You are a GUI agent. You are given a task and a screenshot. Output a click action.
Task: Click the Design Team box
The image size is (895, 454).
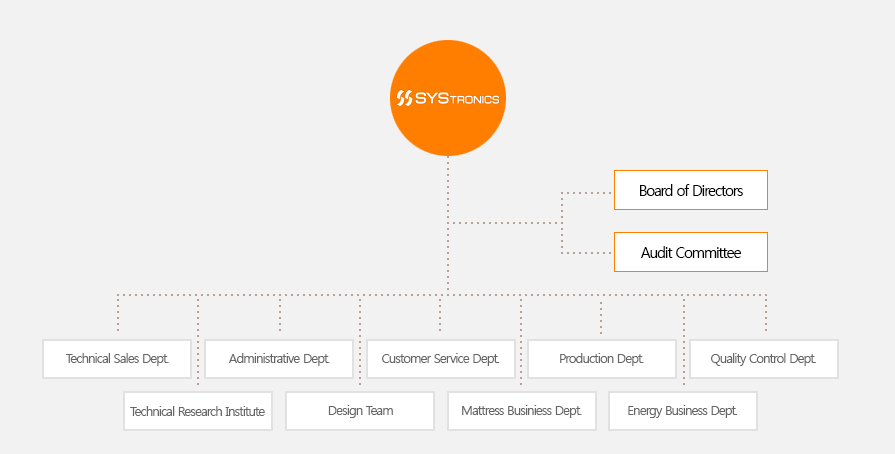pyautogui.click(x=360, y=411)
